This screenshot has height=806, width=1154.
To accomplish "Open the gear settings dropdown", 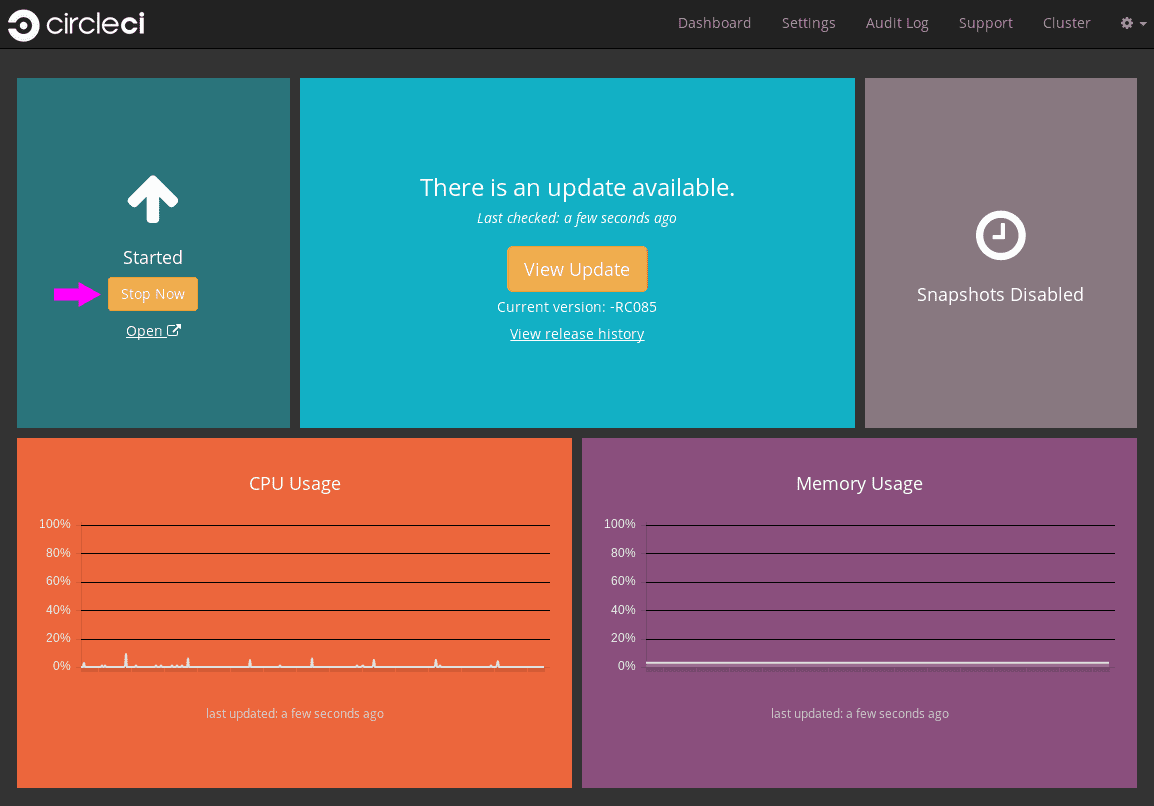I will click(x=1133, y=23).
